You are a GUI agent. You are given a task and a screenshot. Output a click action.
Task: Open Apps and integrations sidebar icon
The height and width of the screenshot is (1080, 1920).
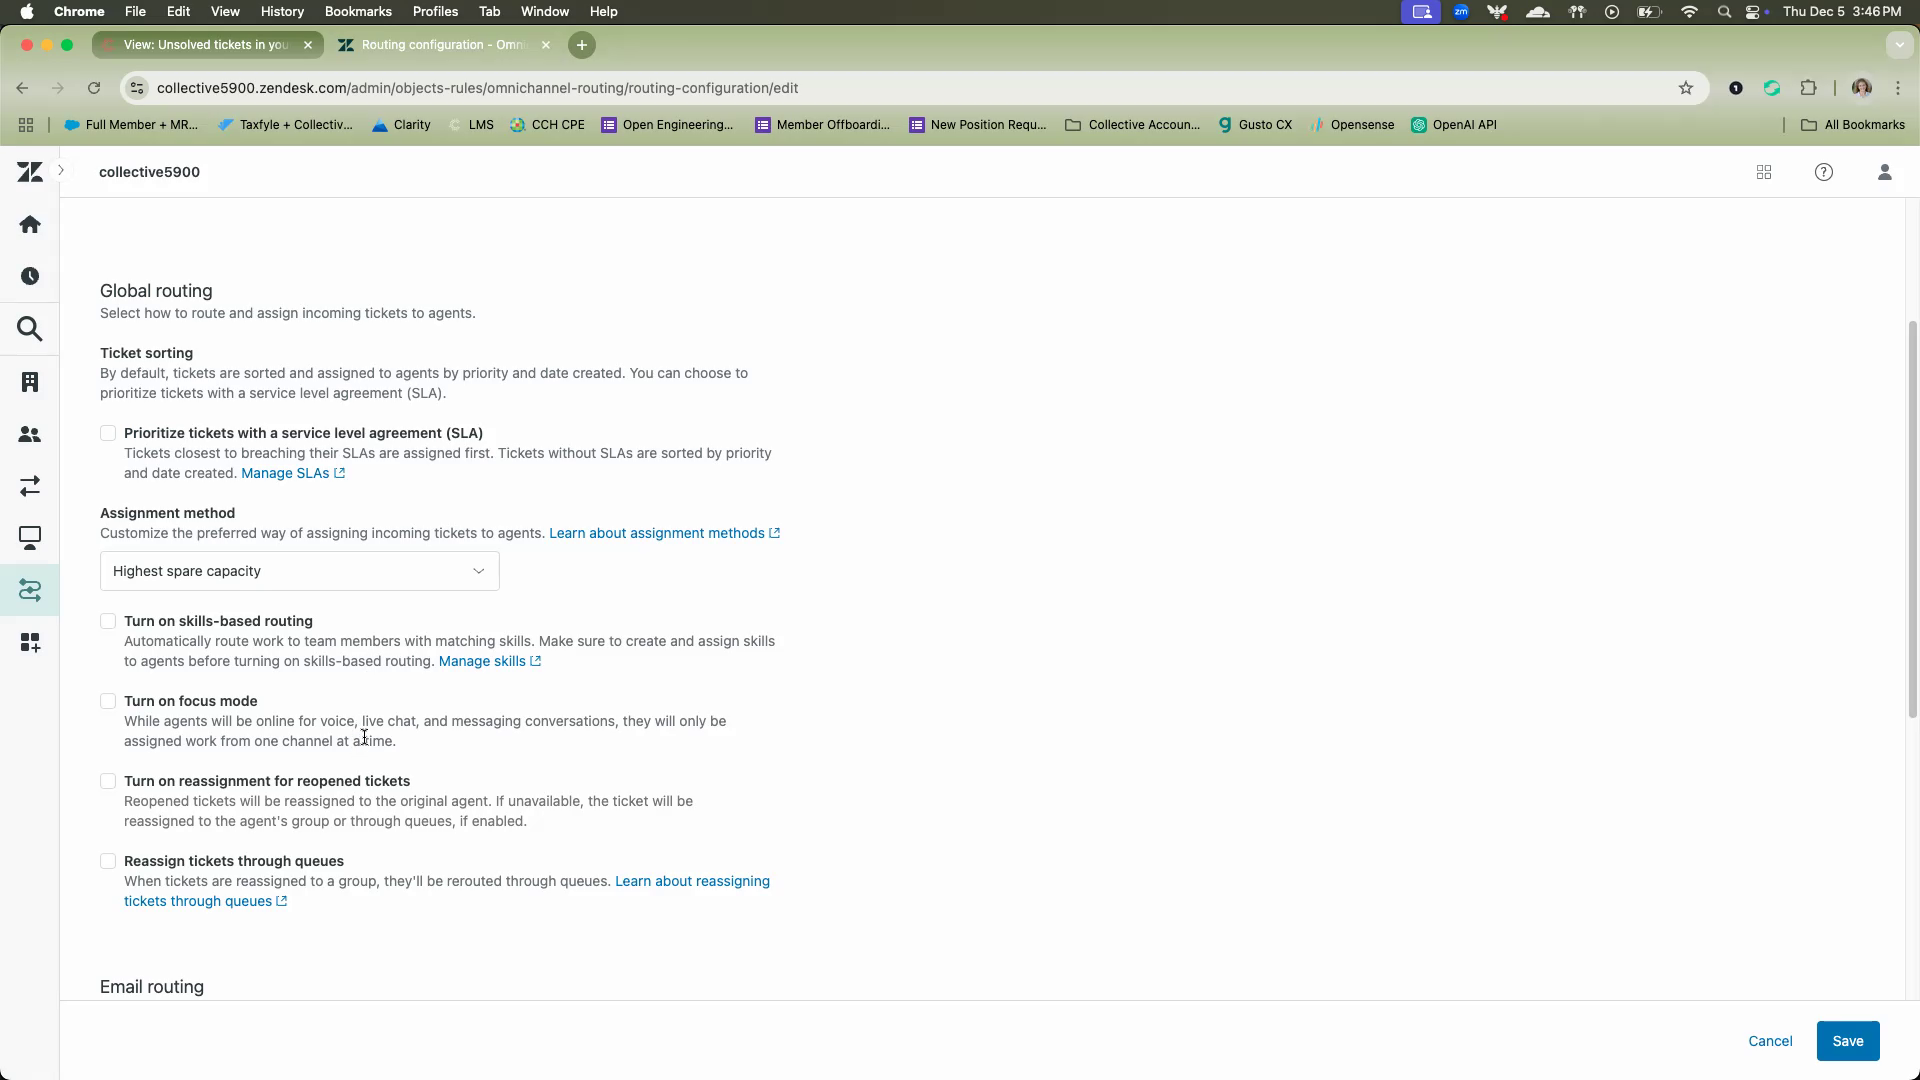(x=30, y=643)
